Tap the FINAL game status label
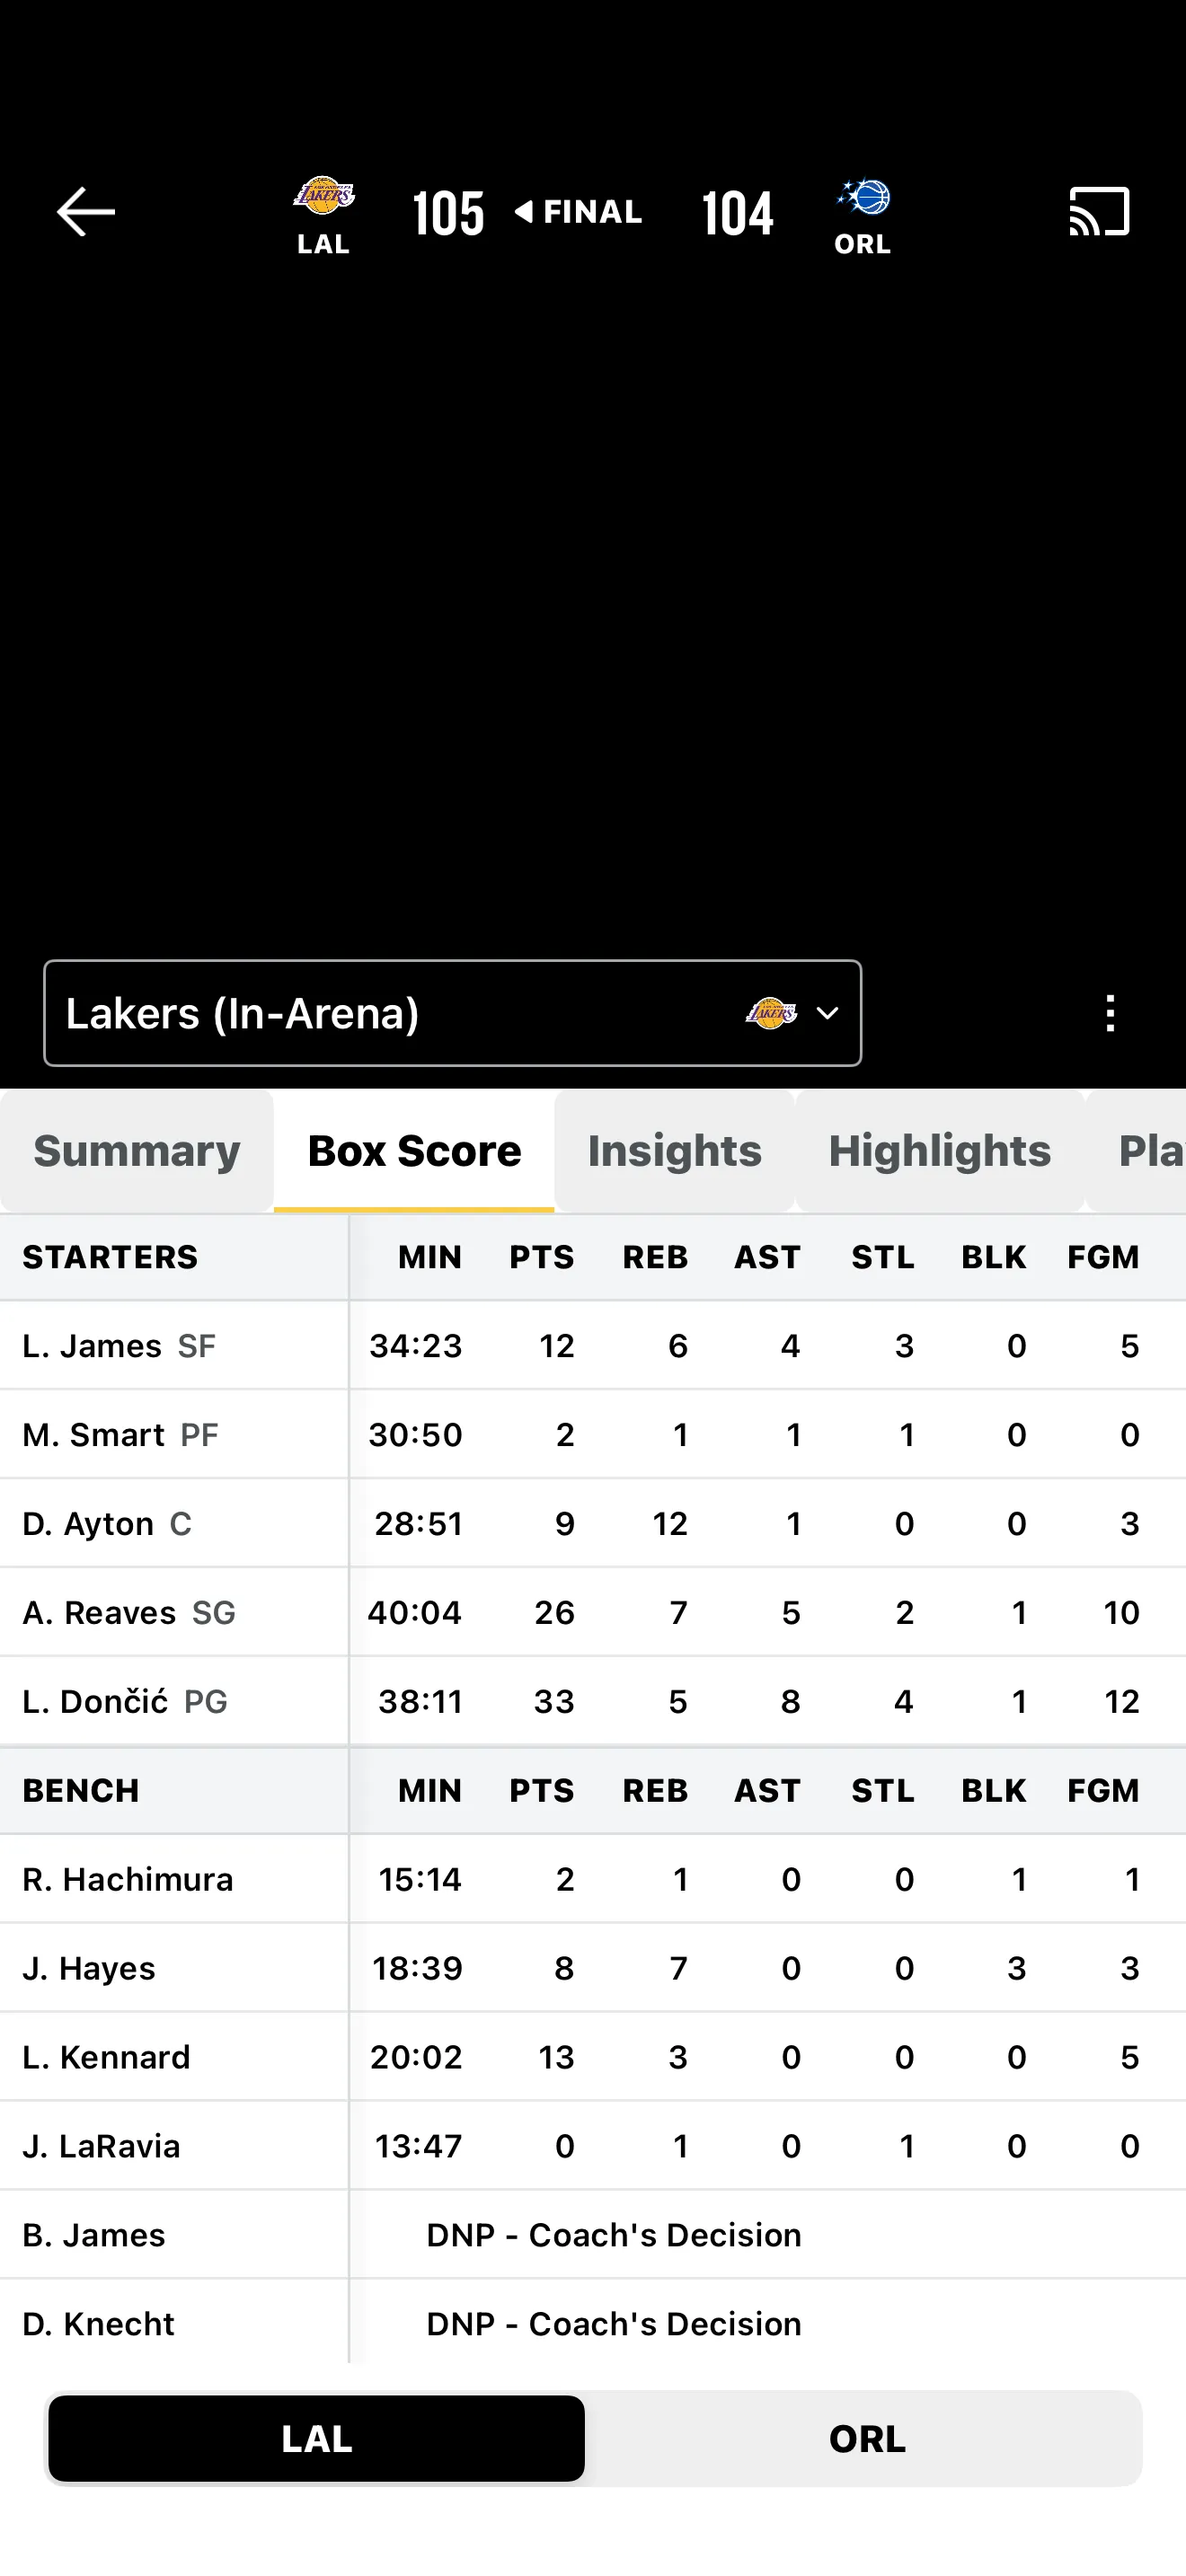This screenshot has width=1186, height=2576. pyautogui.click(x=591, y=212)
